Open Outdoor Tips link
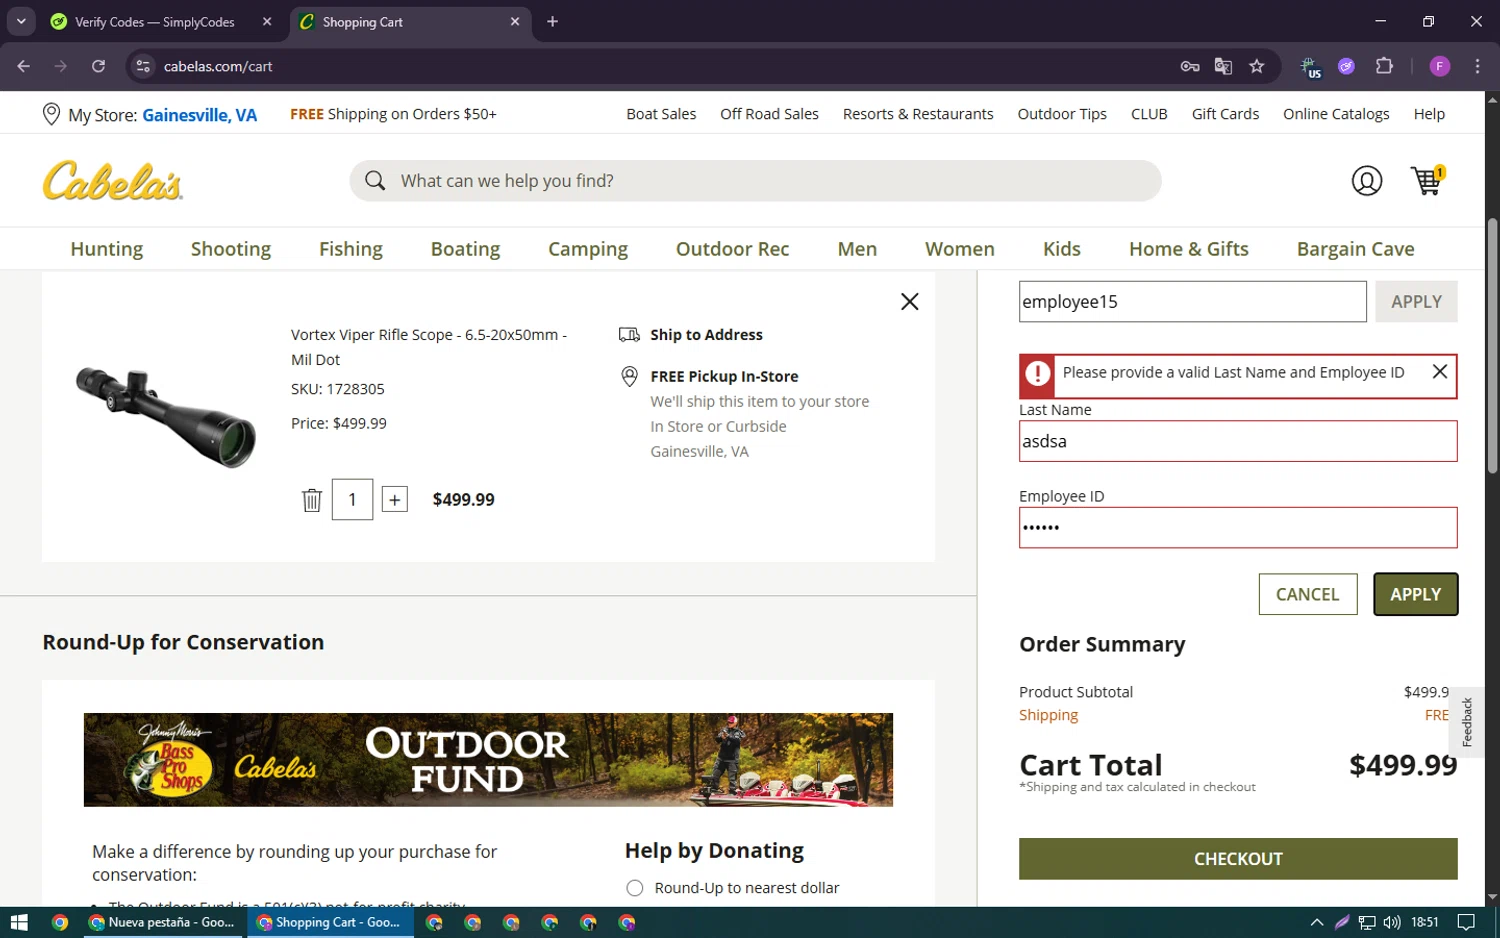The height and width of the screenshot is (938, 1500). click(1062, 114)
